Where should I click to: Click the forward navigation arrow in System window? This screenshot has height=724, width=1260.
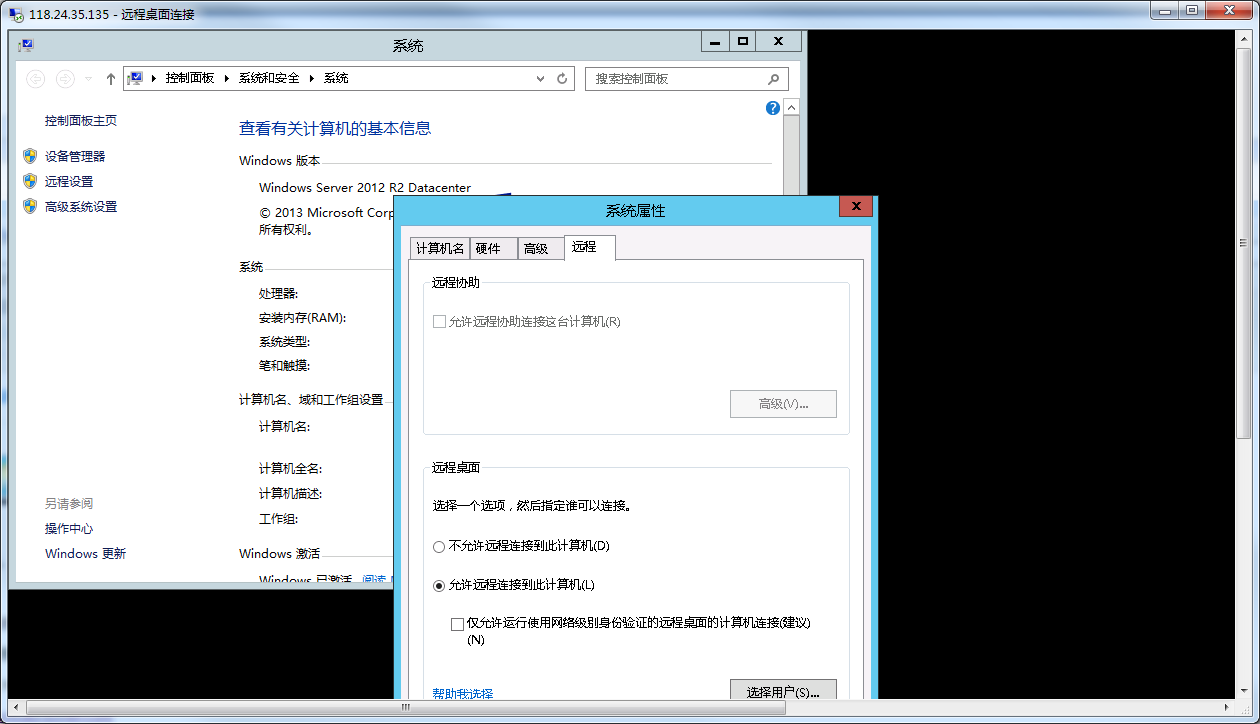click(65, 78)
